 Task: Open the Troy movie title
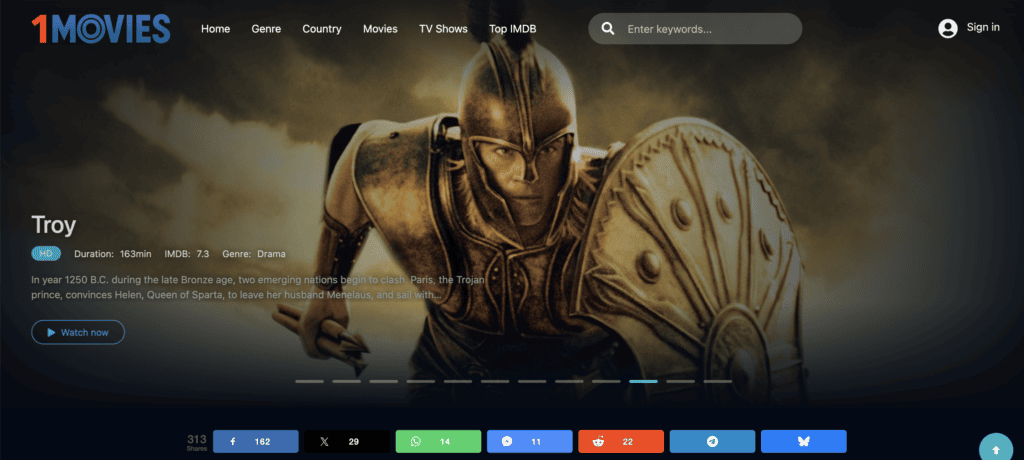click(54, 225)
